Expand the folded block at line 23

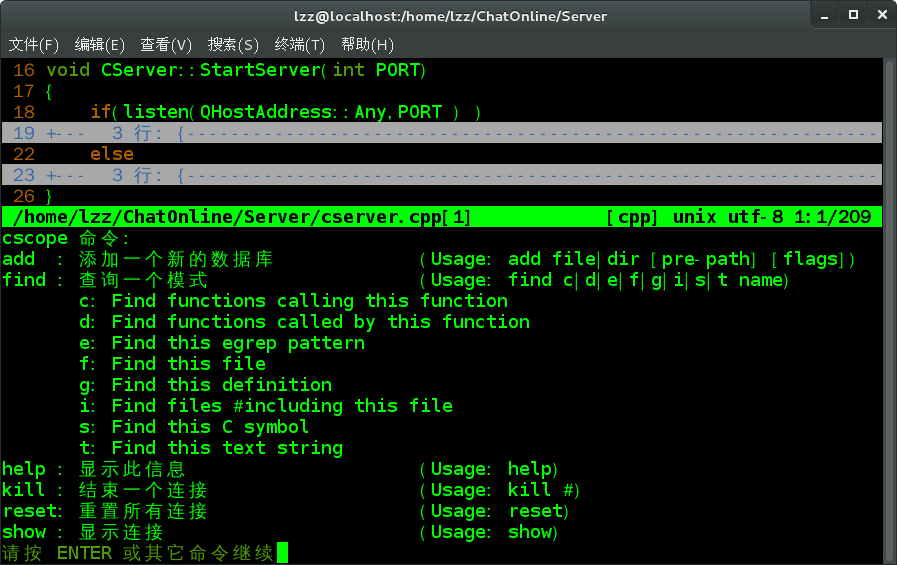coord(442,175)
